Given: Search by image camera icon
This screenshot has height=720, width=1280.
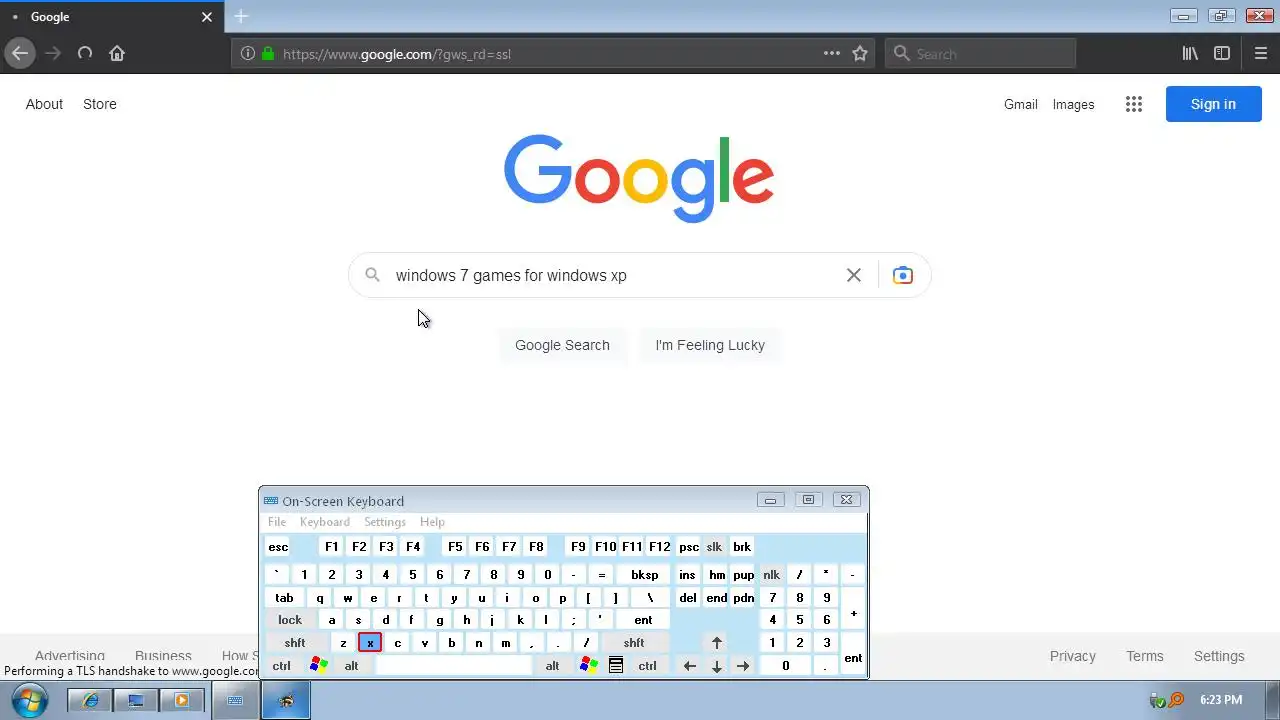Looking at the screenshot, I should (902, 275).
